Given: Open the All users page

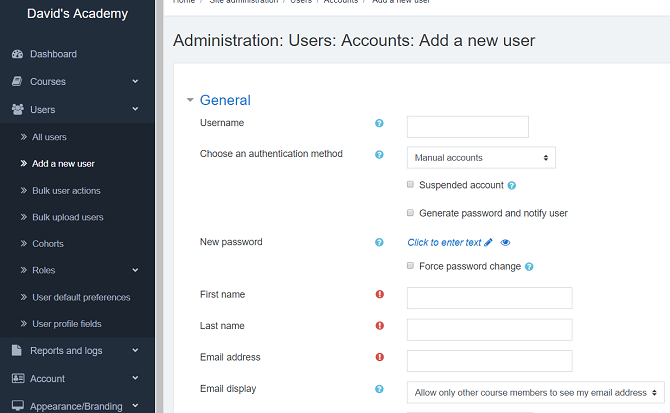Looking at the screenshot, I should pos(49,137).
